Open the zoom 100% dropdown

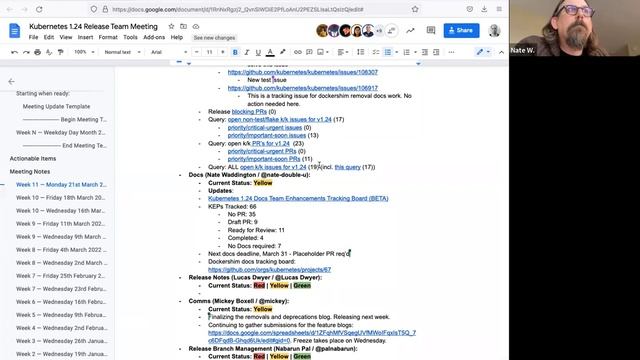pyautogui.click(x=84, y=52)
